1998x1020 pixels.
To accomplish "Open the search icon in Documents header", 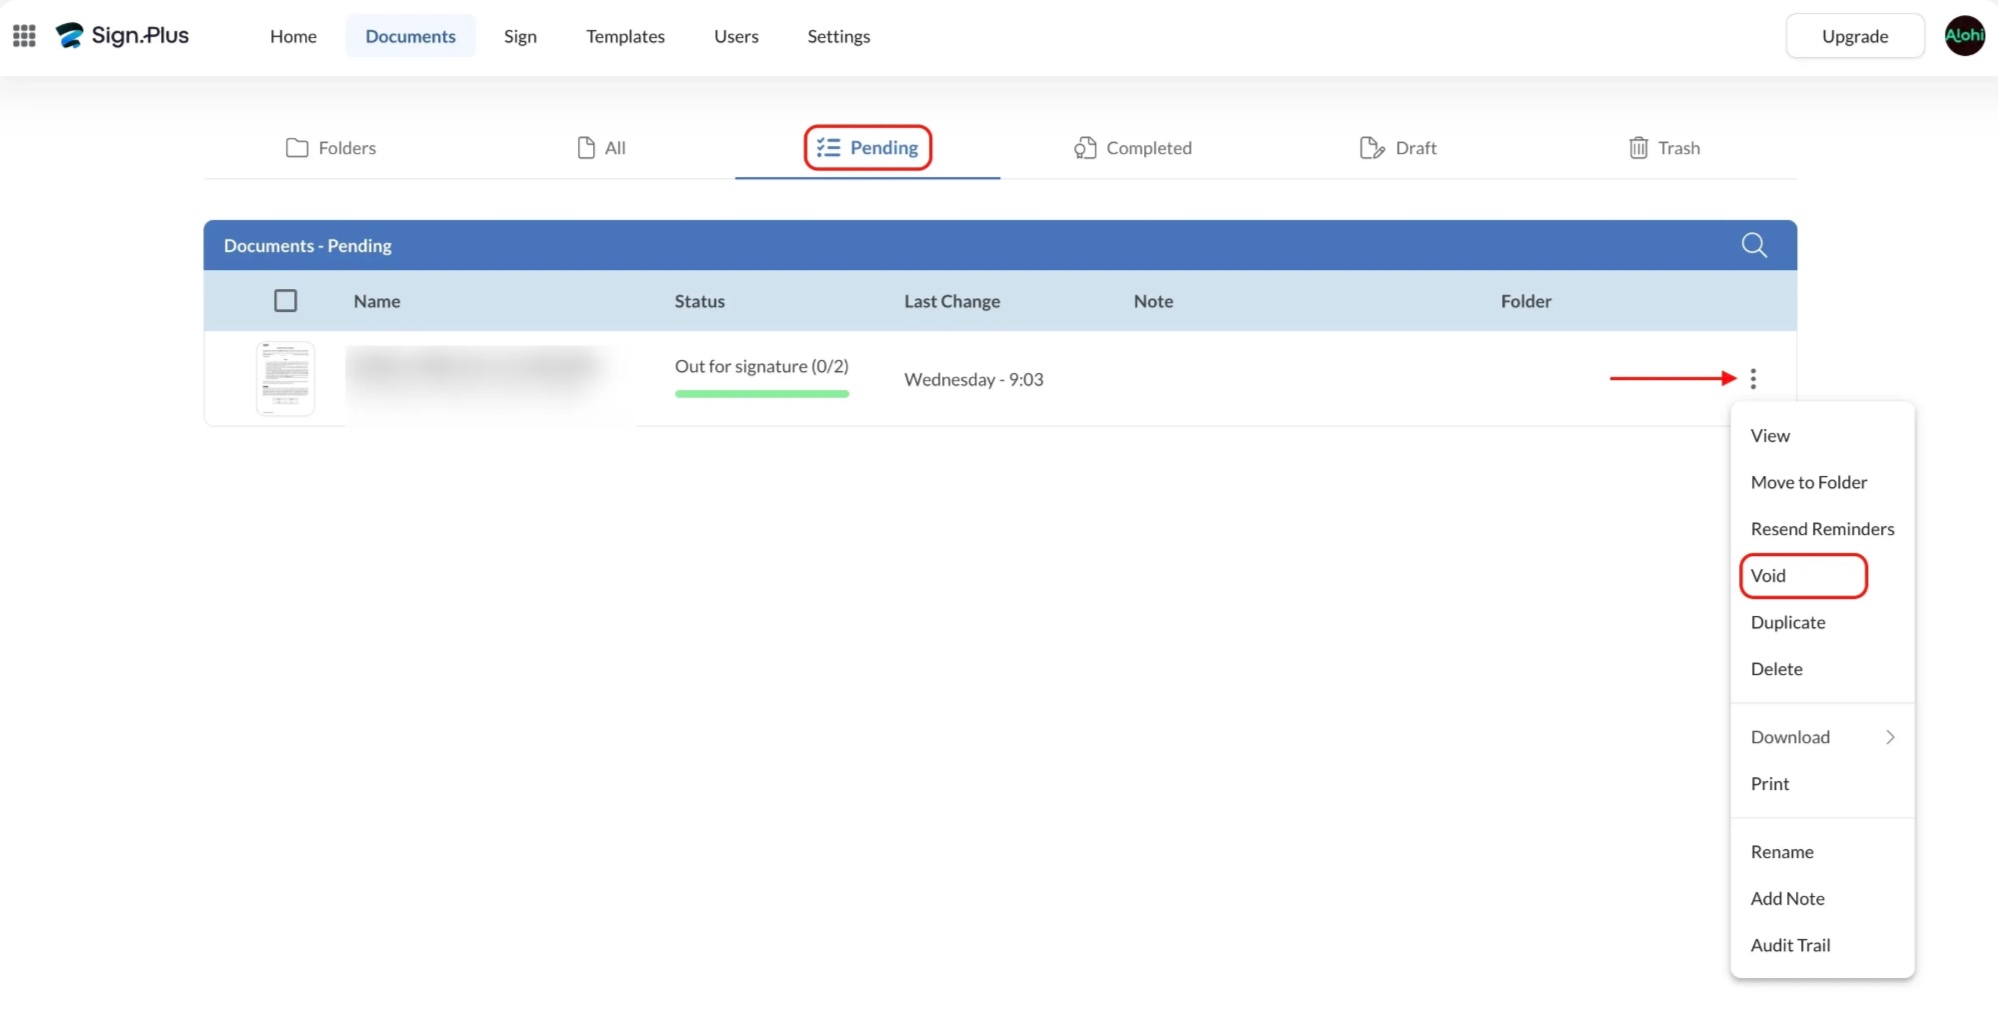I will click(x=1753, y=245).
